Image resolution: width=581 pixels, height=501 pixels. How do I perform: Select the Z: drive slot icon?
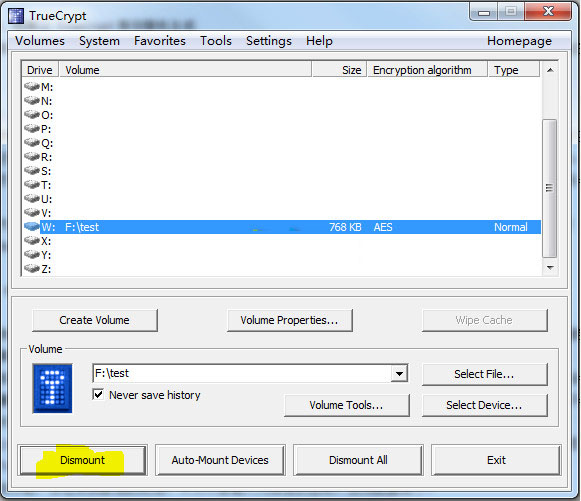tap(32, 269)
